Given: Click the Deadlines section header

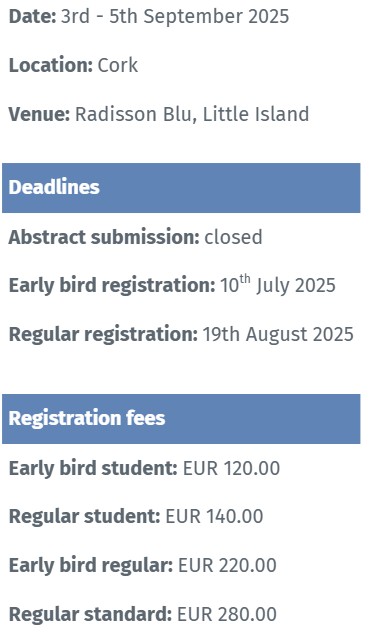Looking at the screenshot, I should pyautogui.click(x=181, y=188).
